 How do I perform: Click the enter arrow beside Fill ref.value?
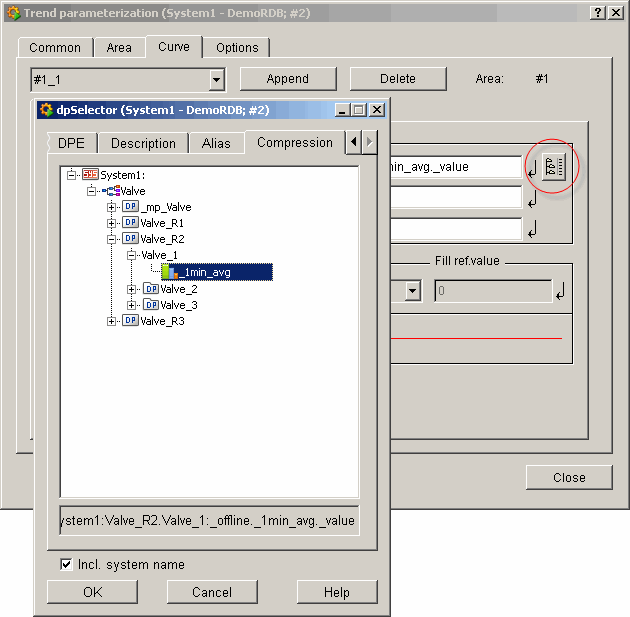pyautogui.click(x=560, y=291)
